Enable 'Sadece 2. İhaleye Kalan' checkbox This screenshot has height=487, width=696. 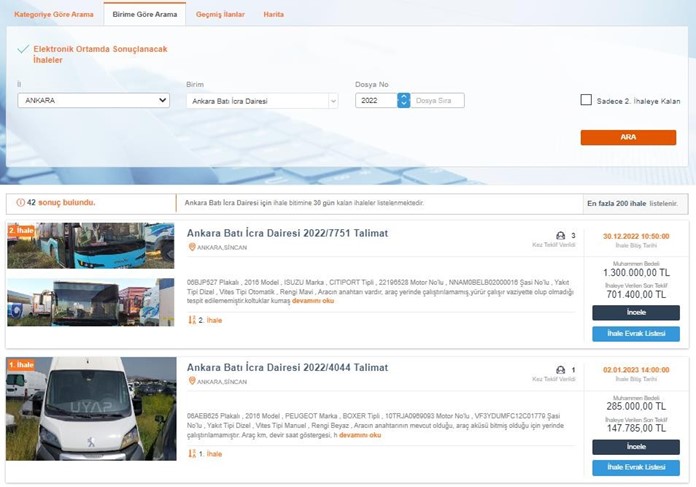coord(586,100)
